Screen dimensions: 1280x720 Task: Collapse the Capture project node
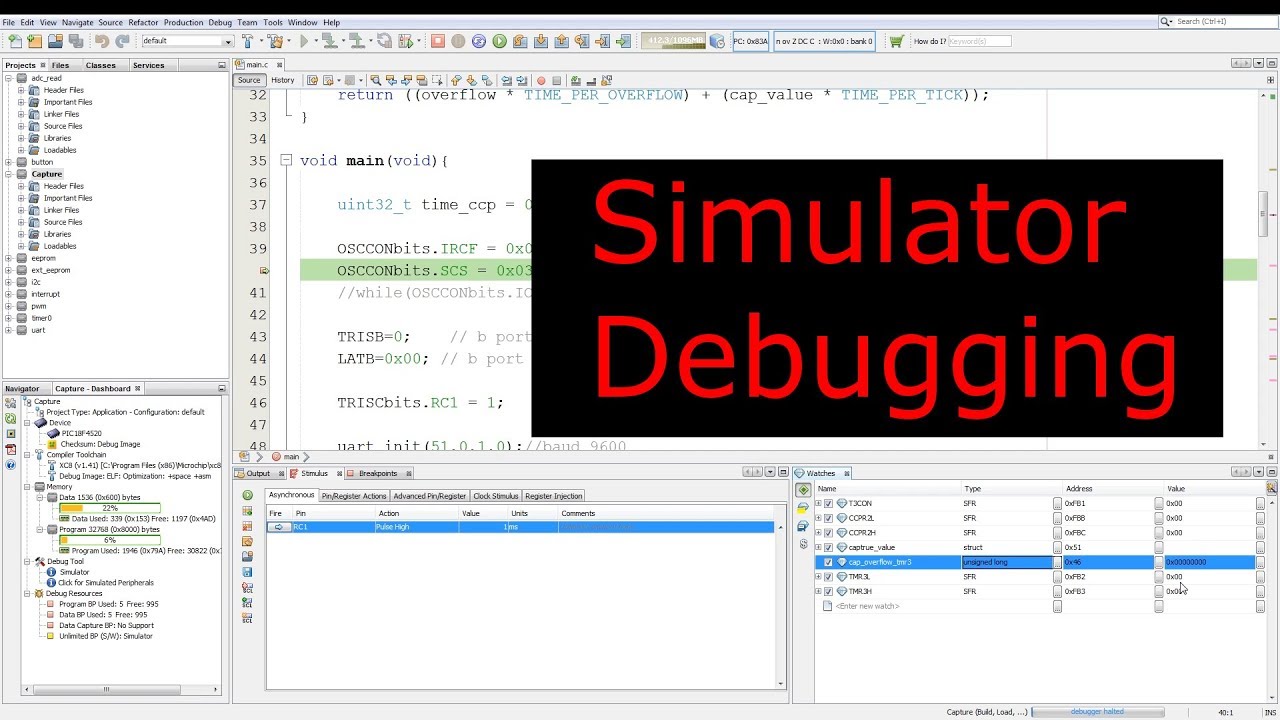[x=9, y=174]
